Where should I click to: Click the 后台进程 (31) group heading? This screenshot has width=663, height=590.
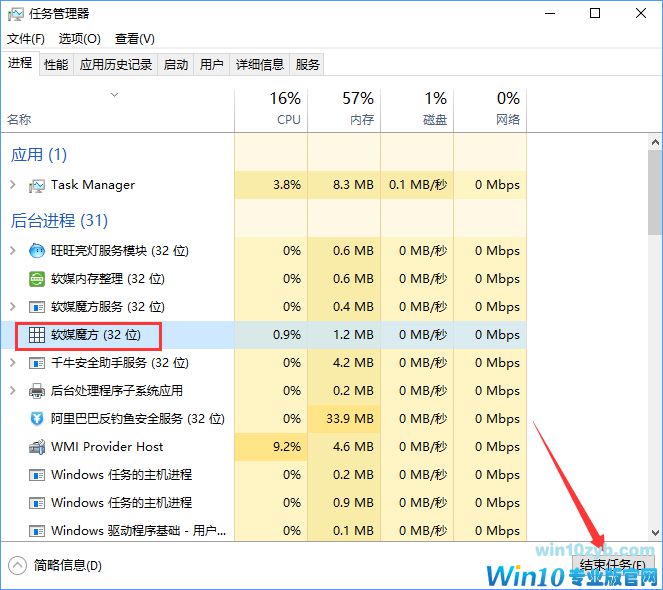(59, 221)
